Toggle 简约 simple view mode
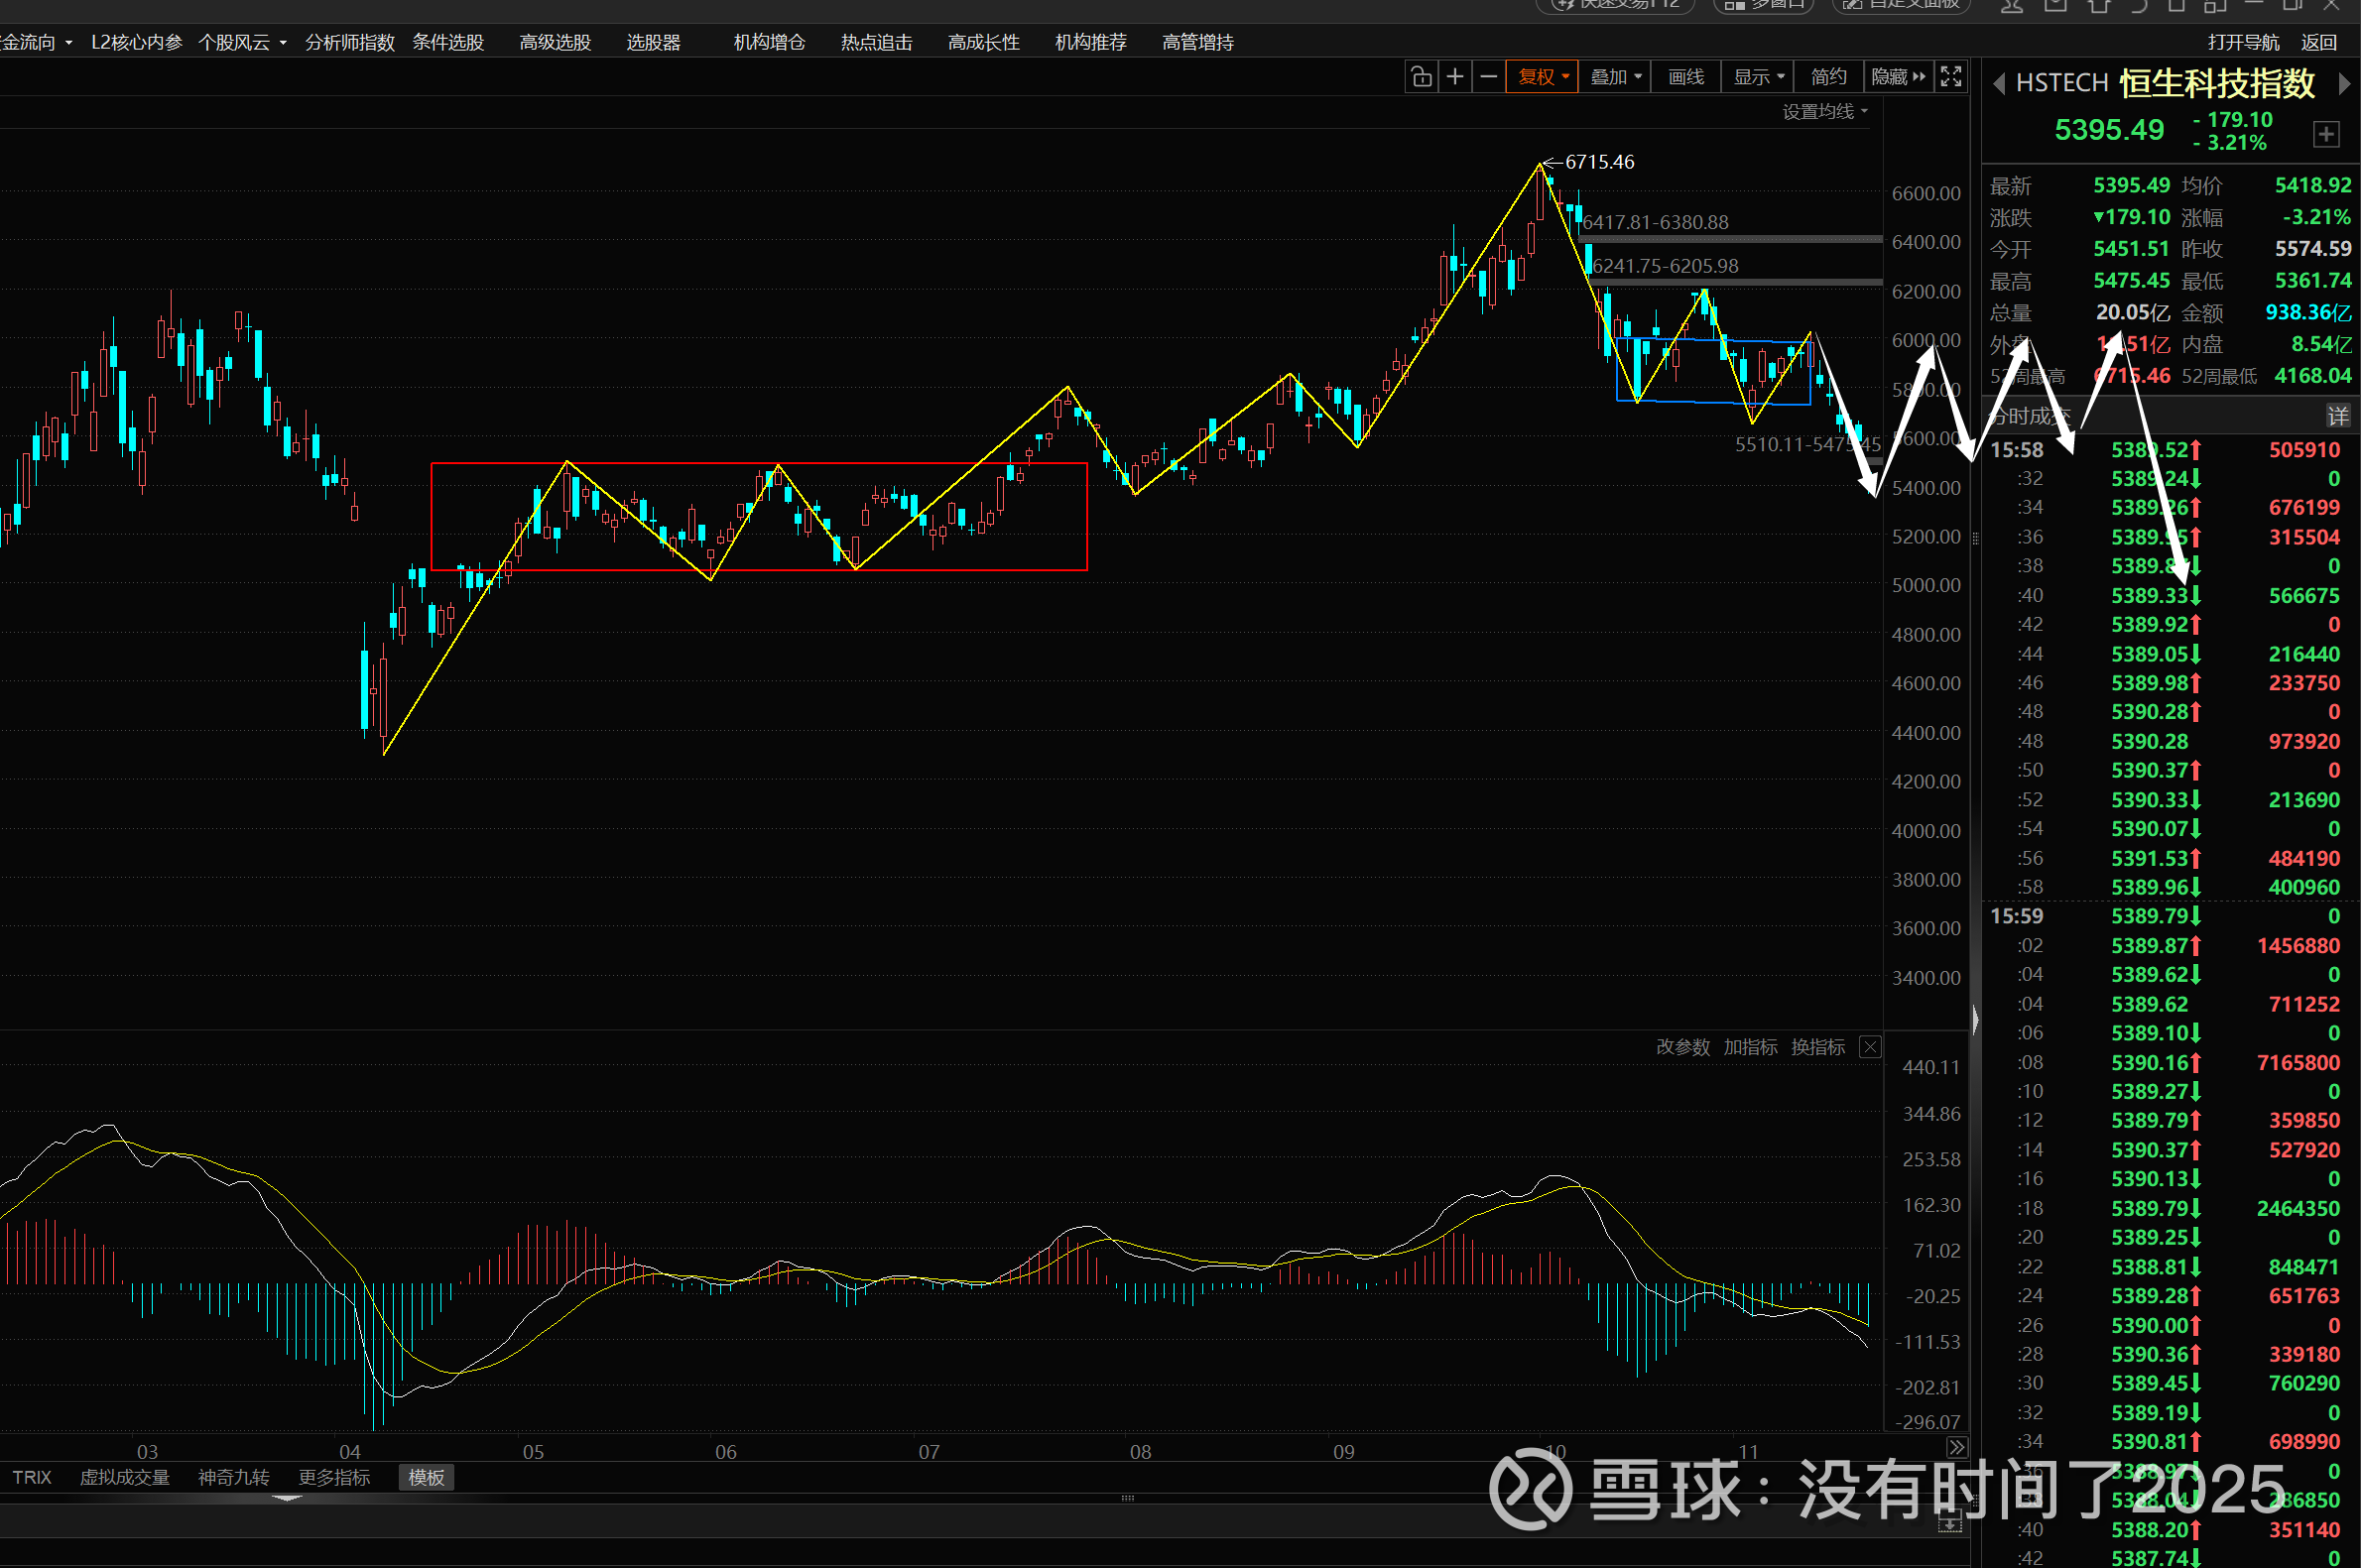Viewport: 2361px width, 1568px height. coord(1828,77)
